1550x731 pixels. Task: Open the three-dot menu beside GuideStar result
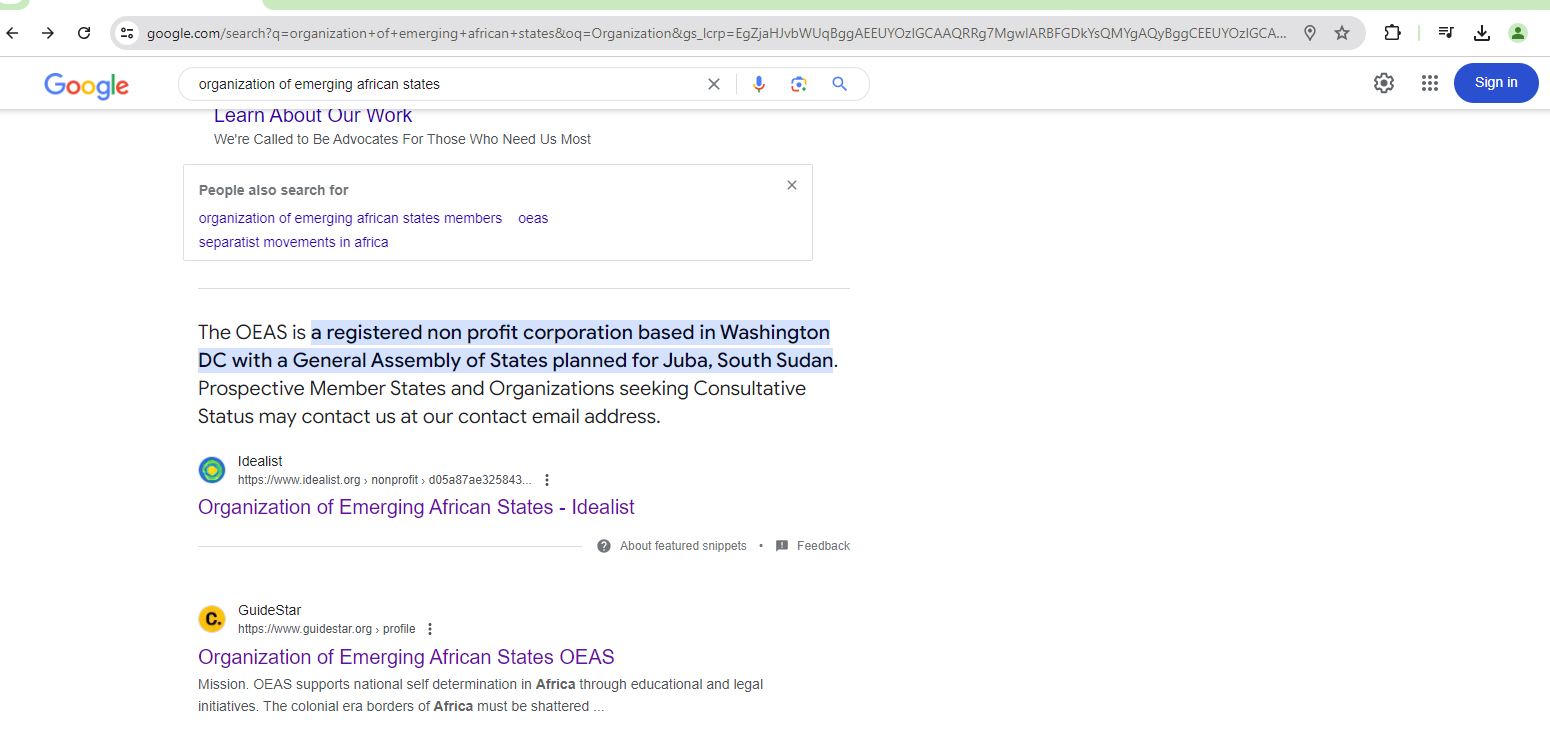point(430,629)
